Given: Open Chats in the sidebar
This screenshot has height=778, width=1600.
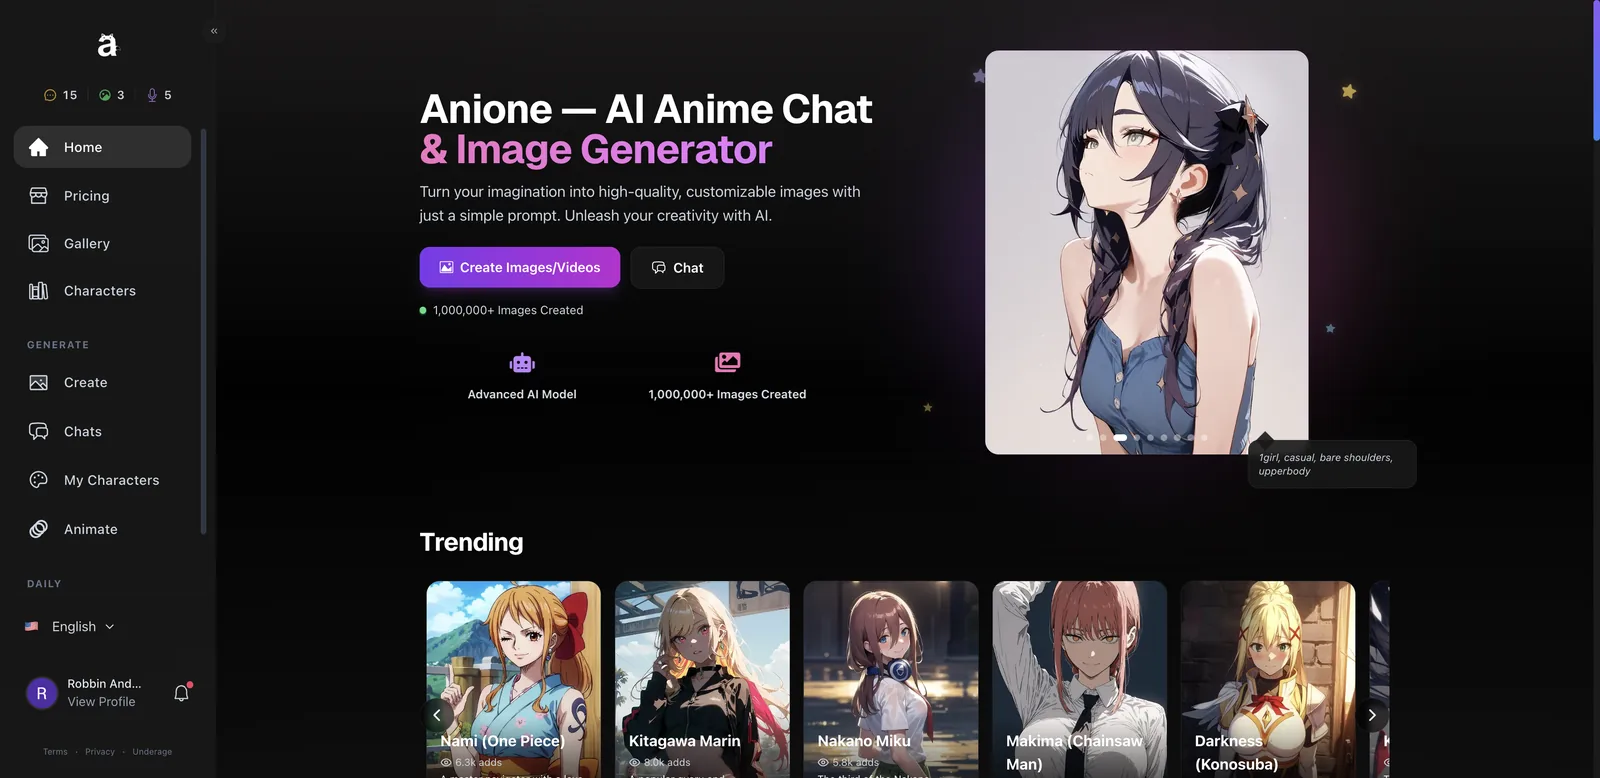Looking at the screenshot, I should pos(102,431).
